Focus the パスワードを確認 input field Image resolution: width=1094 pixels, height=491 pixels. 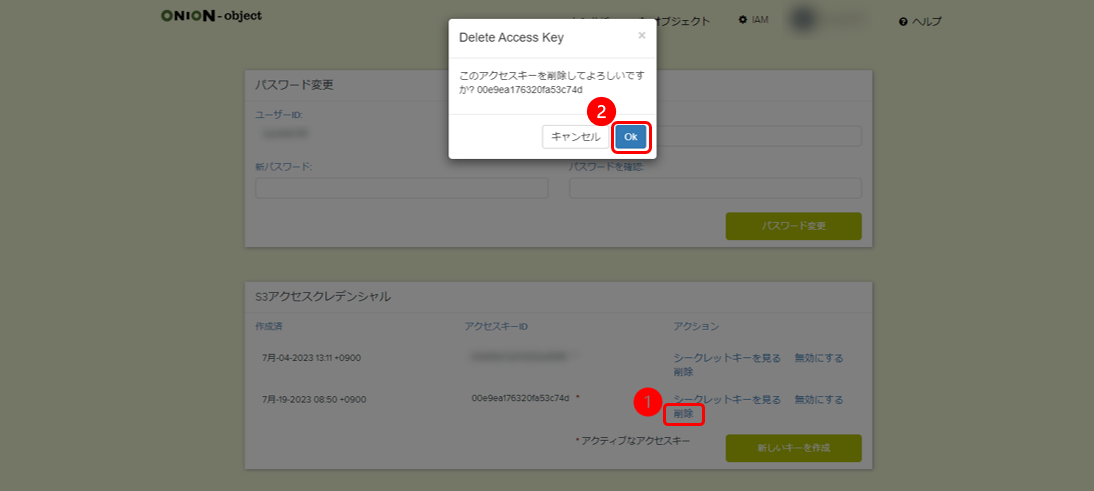715,188
